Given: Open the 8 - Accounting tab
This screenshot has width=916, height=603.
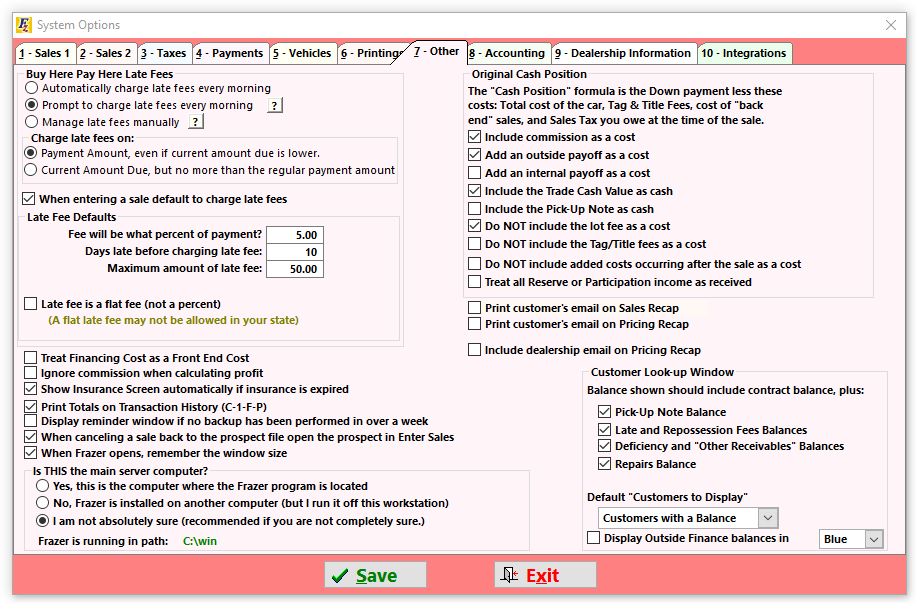Looking at the screenshot, I should click(507, 53).
